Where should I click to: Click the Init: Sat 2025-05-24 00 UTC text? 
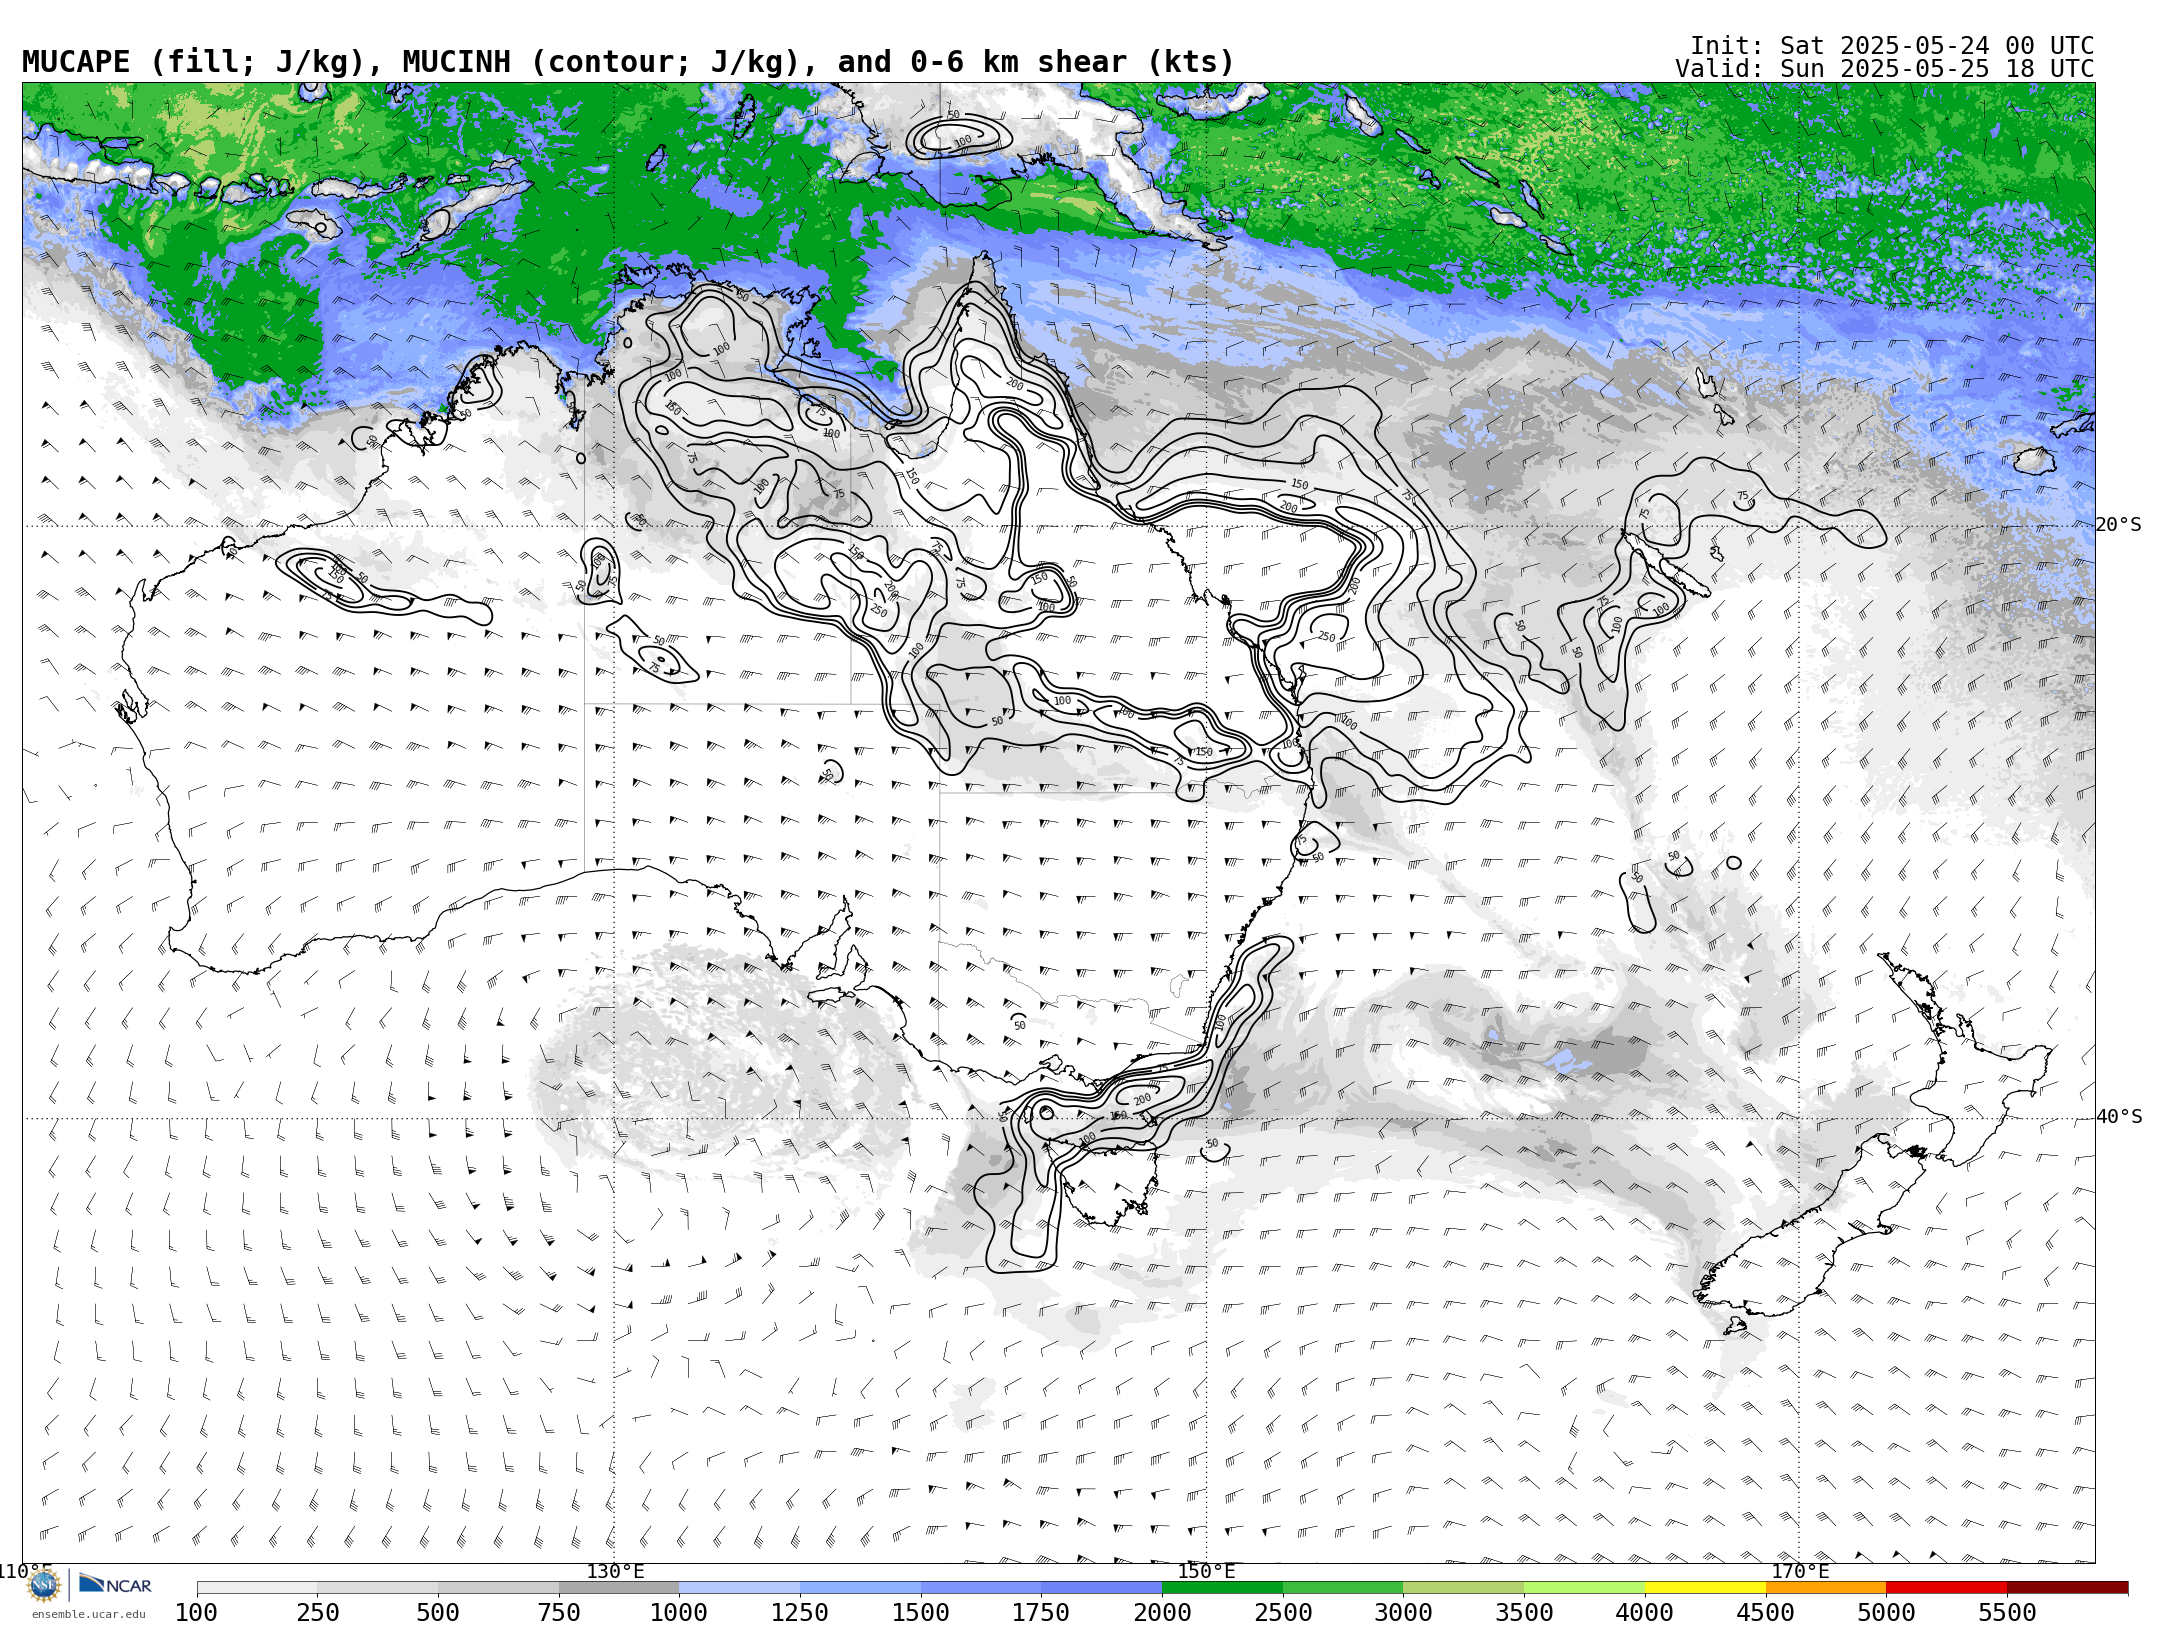pos(1892,46)
